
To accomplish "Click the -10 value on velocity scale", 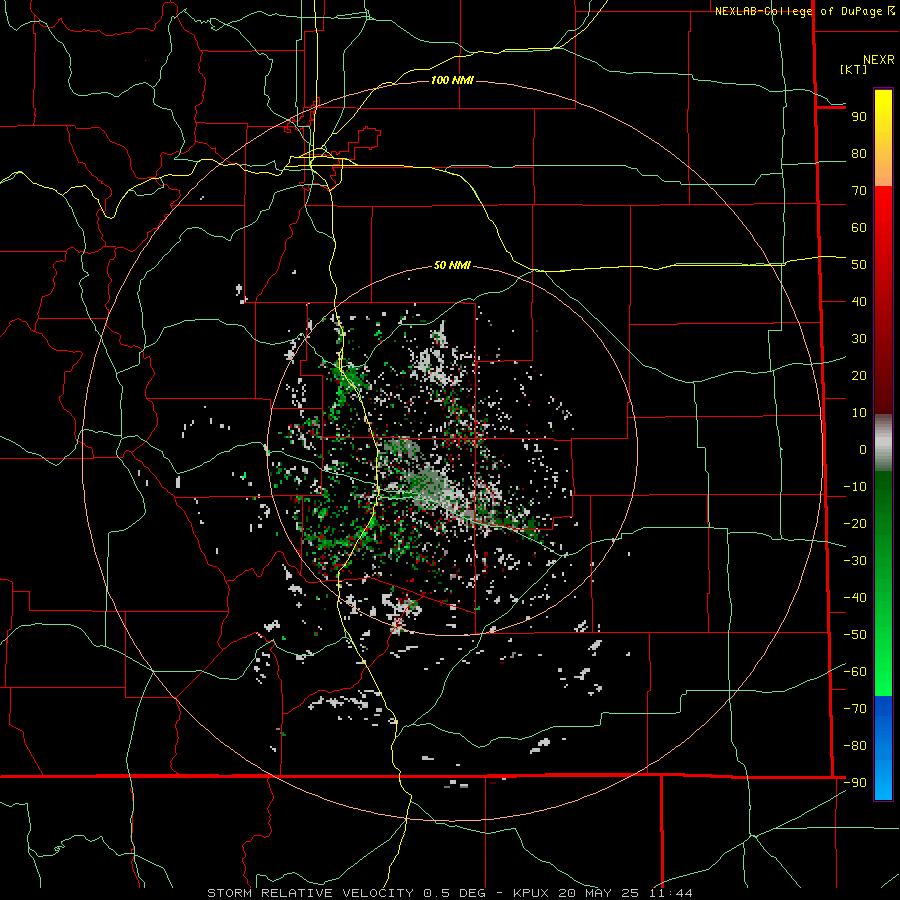I will 855,487.
